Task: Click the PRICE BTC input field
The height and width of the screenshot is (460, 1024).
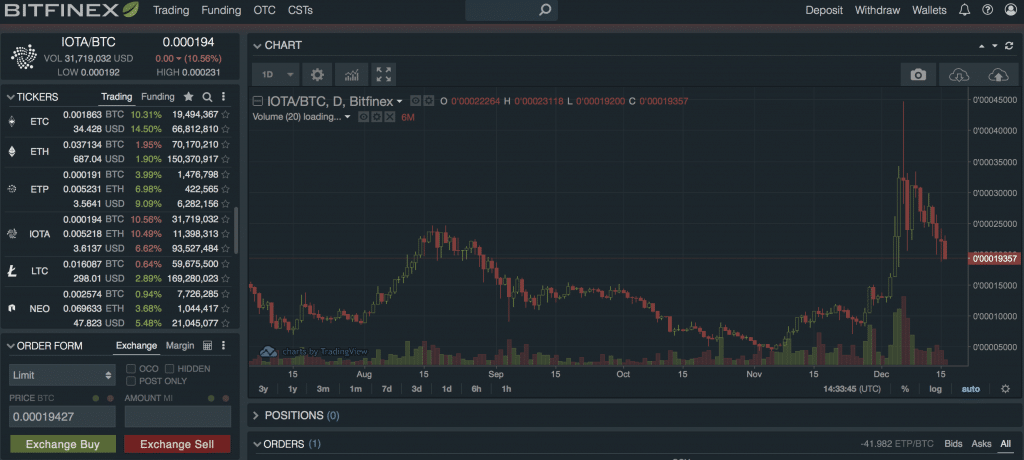Action: click(62, 416)
